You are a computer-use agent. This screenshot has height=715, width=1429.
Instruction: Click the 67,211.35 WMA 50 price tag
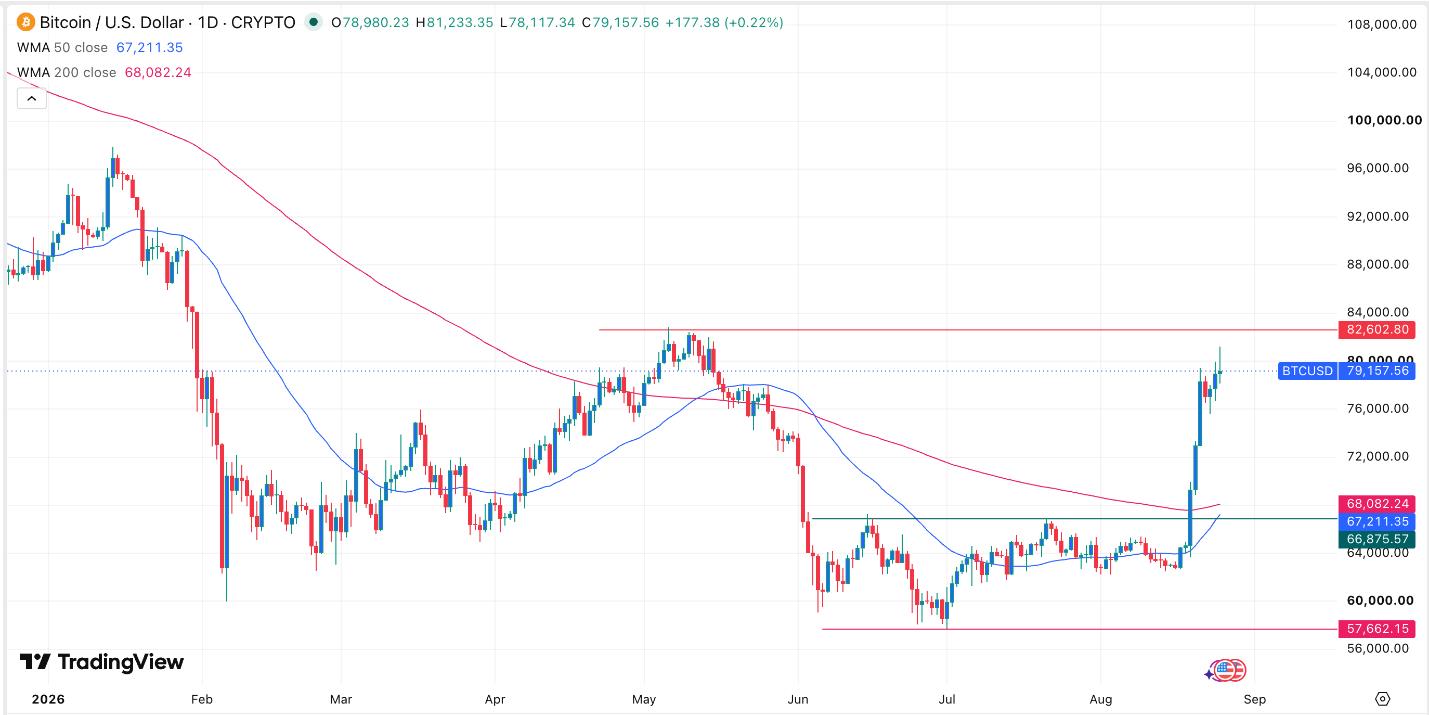pyautogui.click(x=1378, y=522)
